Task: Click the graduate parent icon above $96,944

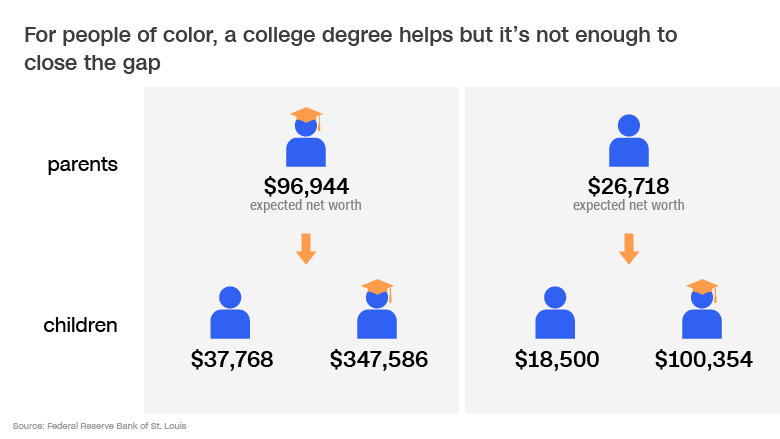Action: point(306,137)
